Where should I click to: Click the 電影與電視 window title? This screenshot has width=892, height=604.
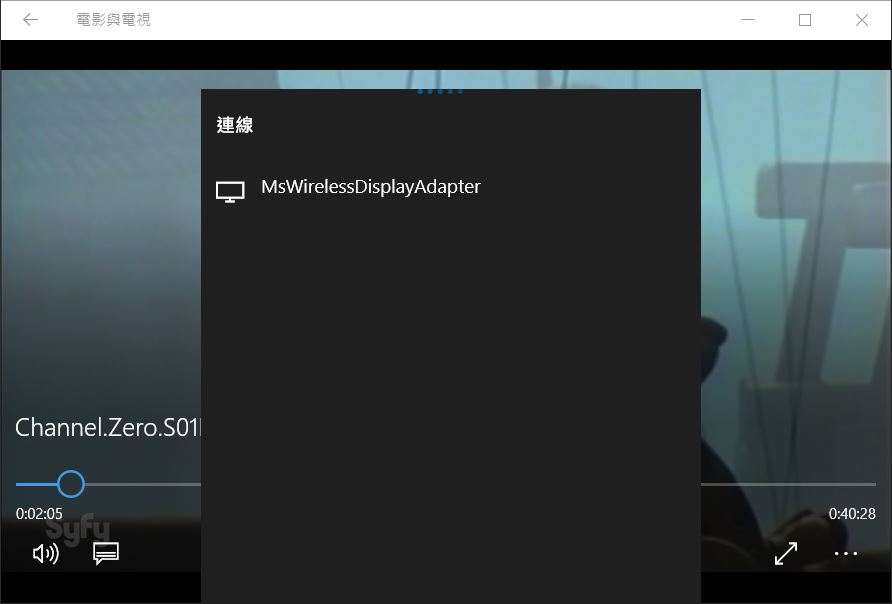pyautogui.click(x=113, y=20)
